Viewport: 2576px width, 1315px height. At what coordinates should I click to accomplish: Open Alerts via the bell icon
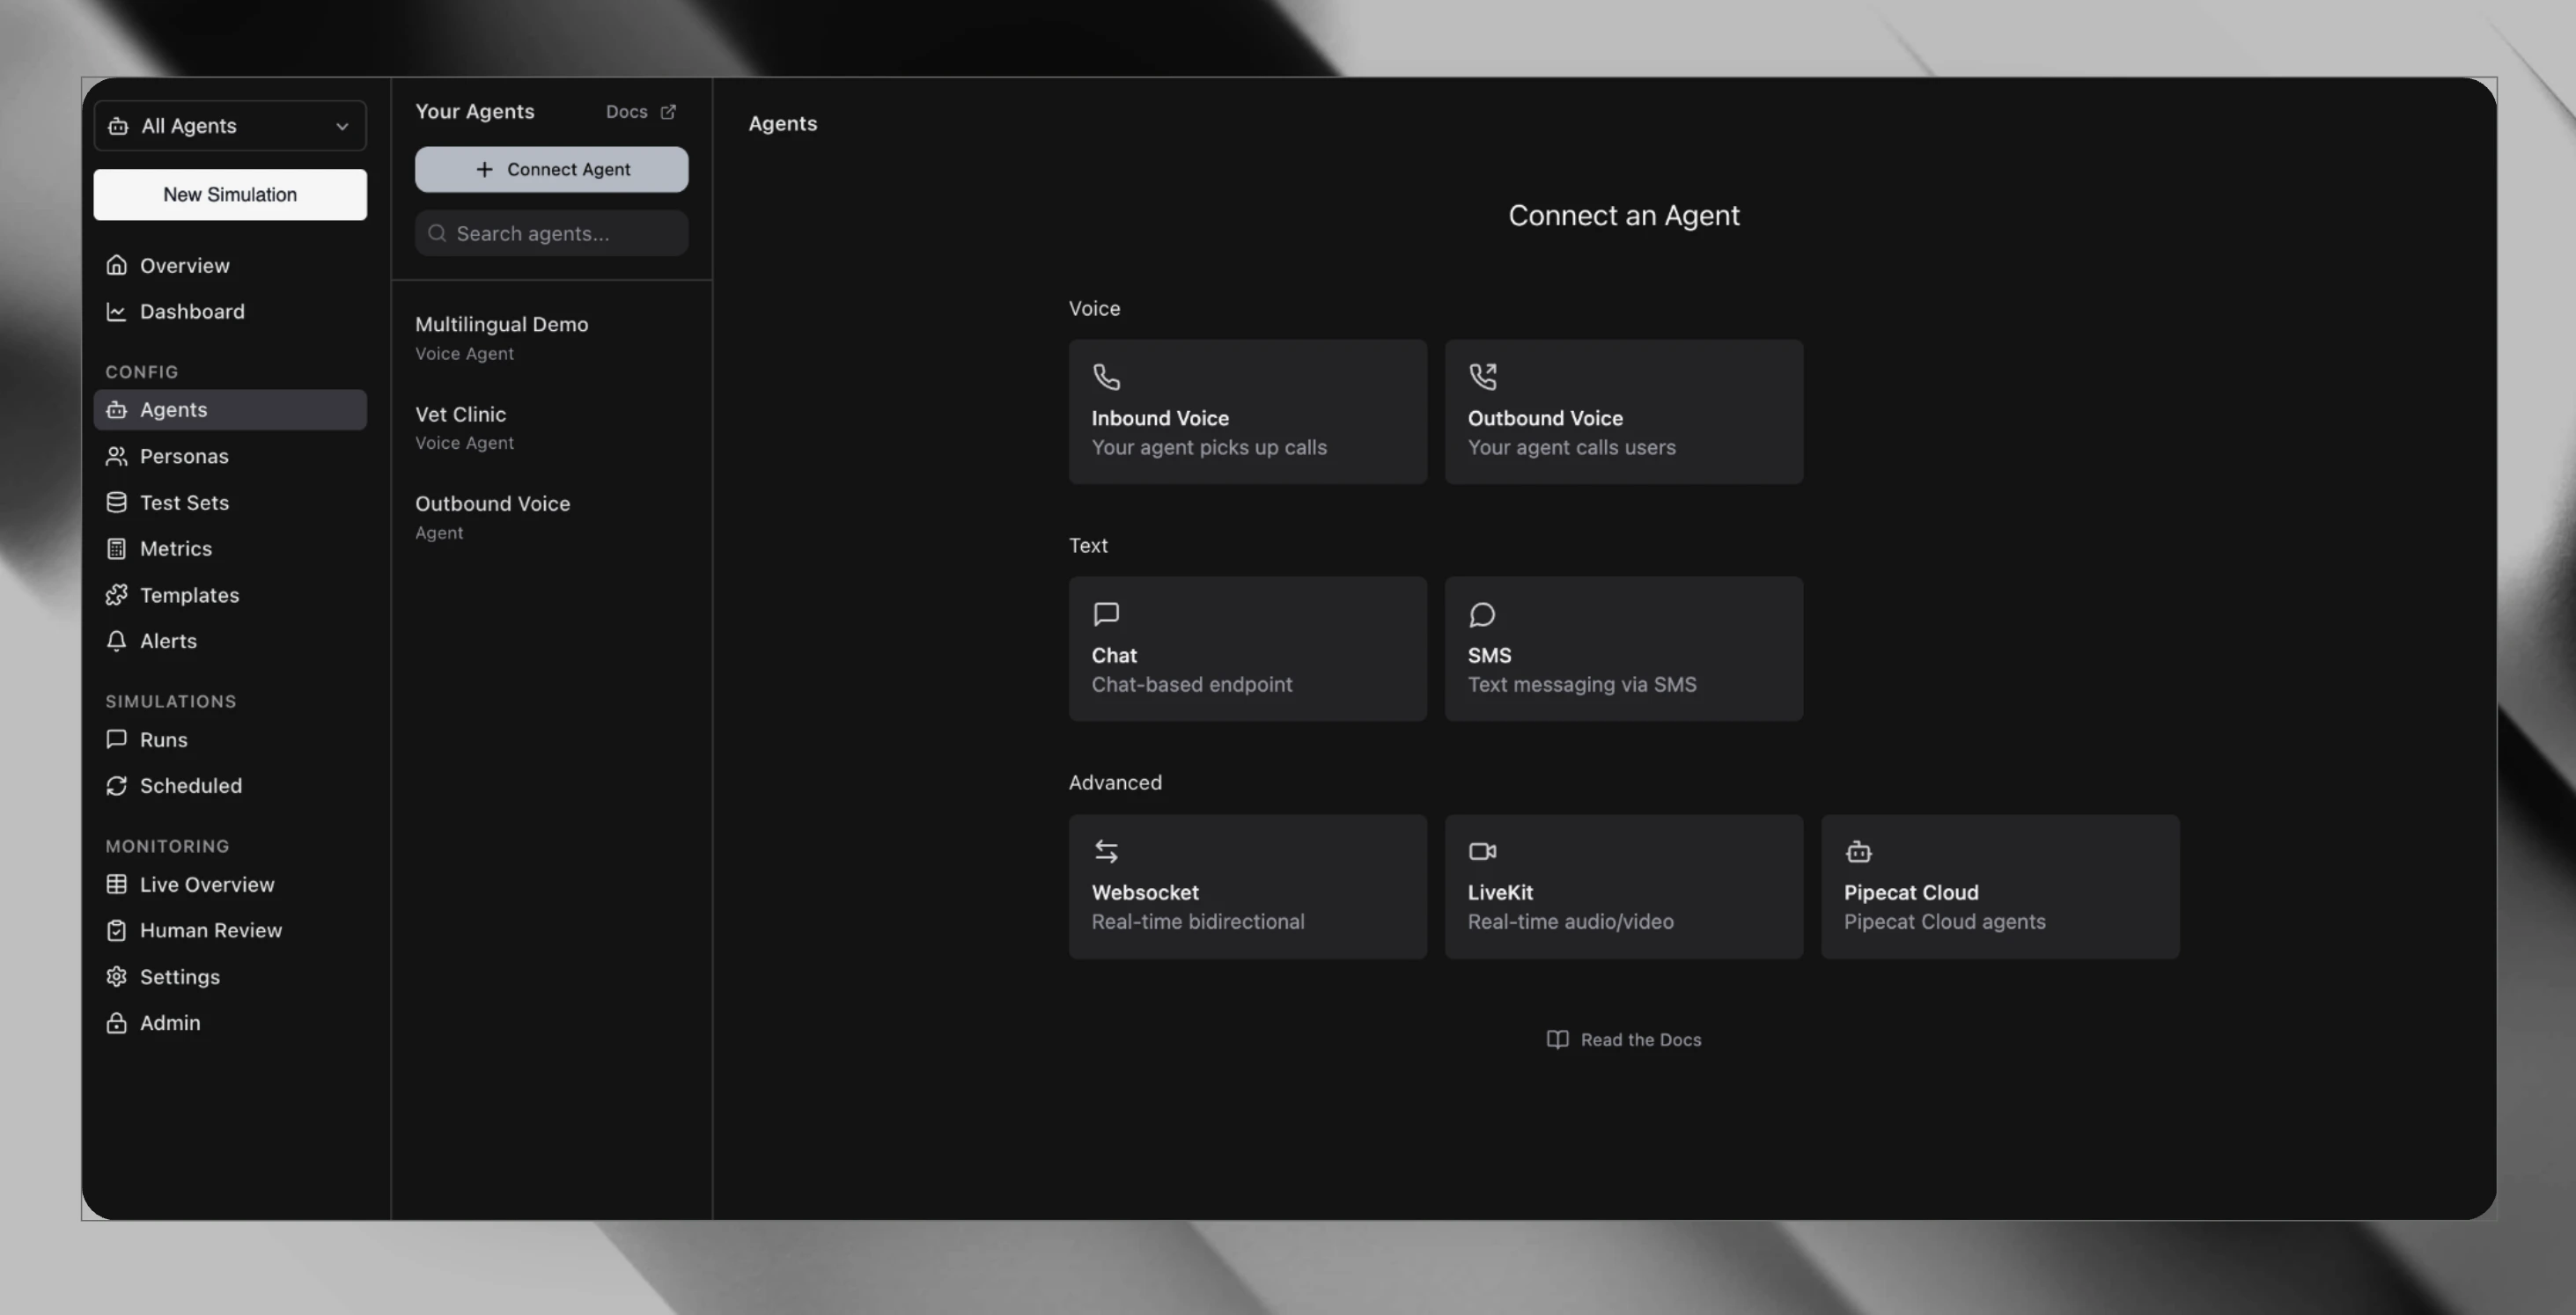pyautogui.click(x=116, y=641)
